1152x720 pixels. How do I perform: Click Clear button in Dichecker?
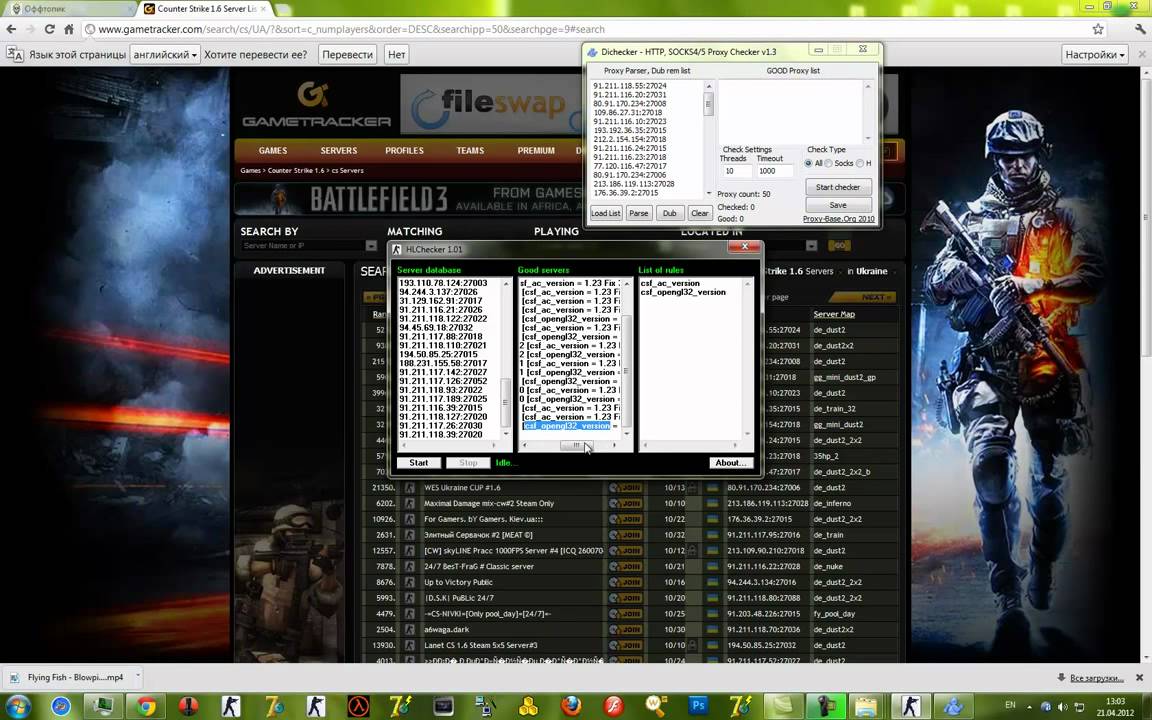tap(700, 213)
